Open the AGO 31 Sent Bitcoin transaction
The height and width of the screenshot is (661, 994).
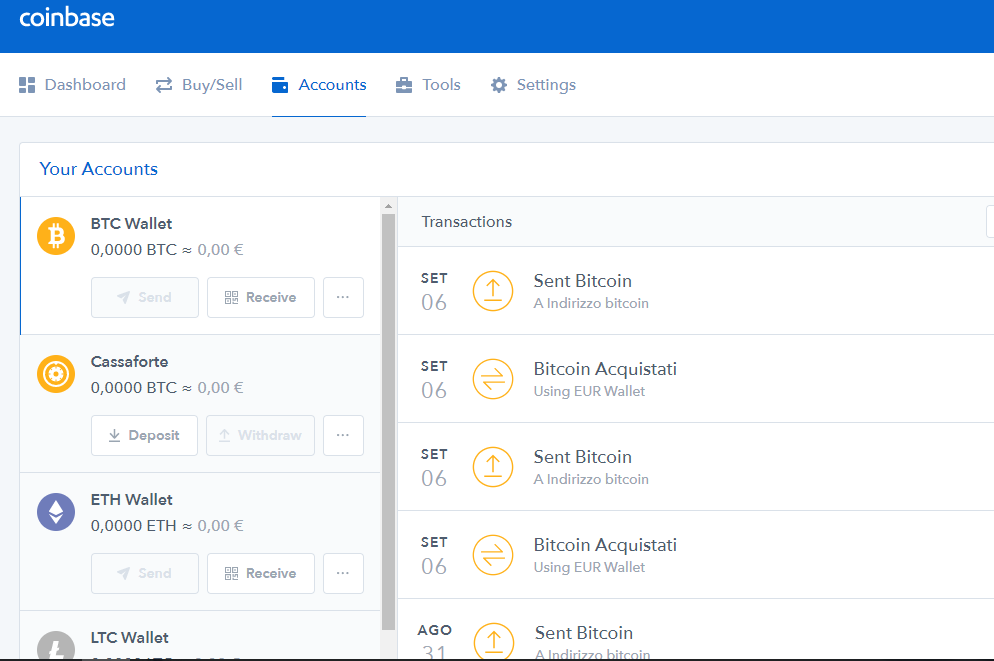coord(695,630)
